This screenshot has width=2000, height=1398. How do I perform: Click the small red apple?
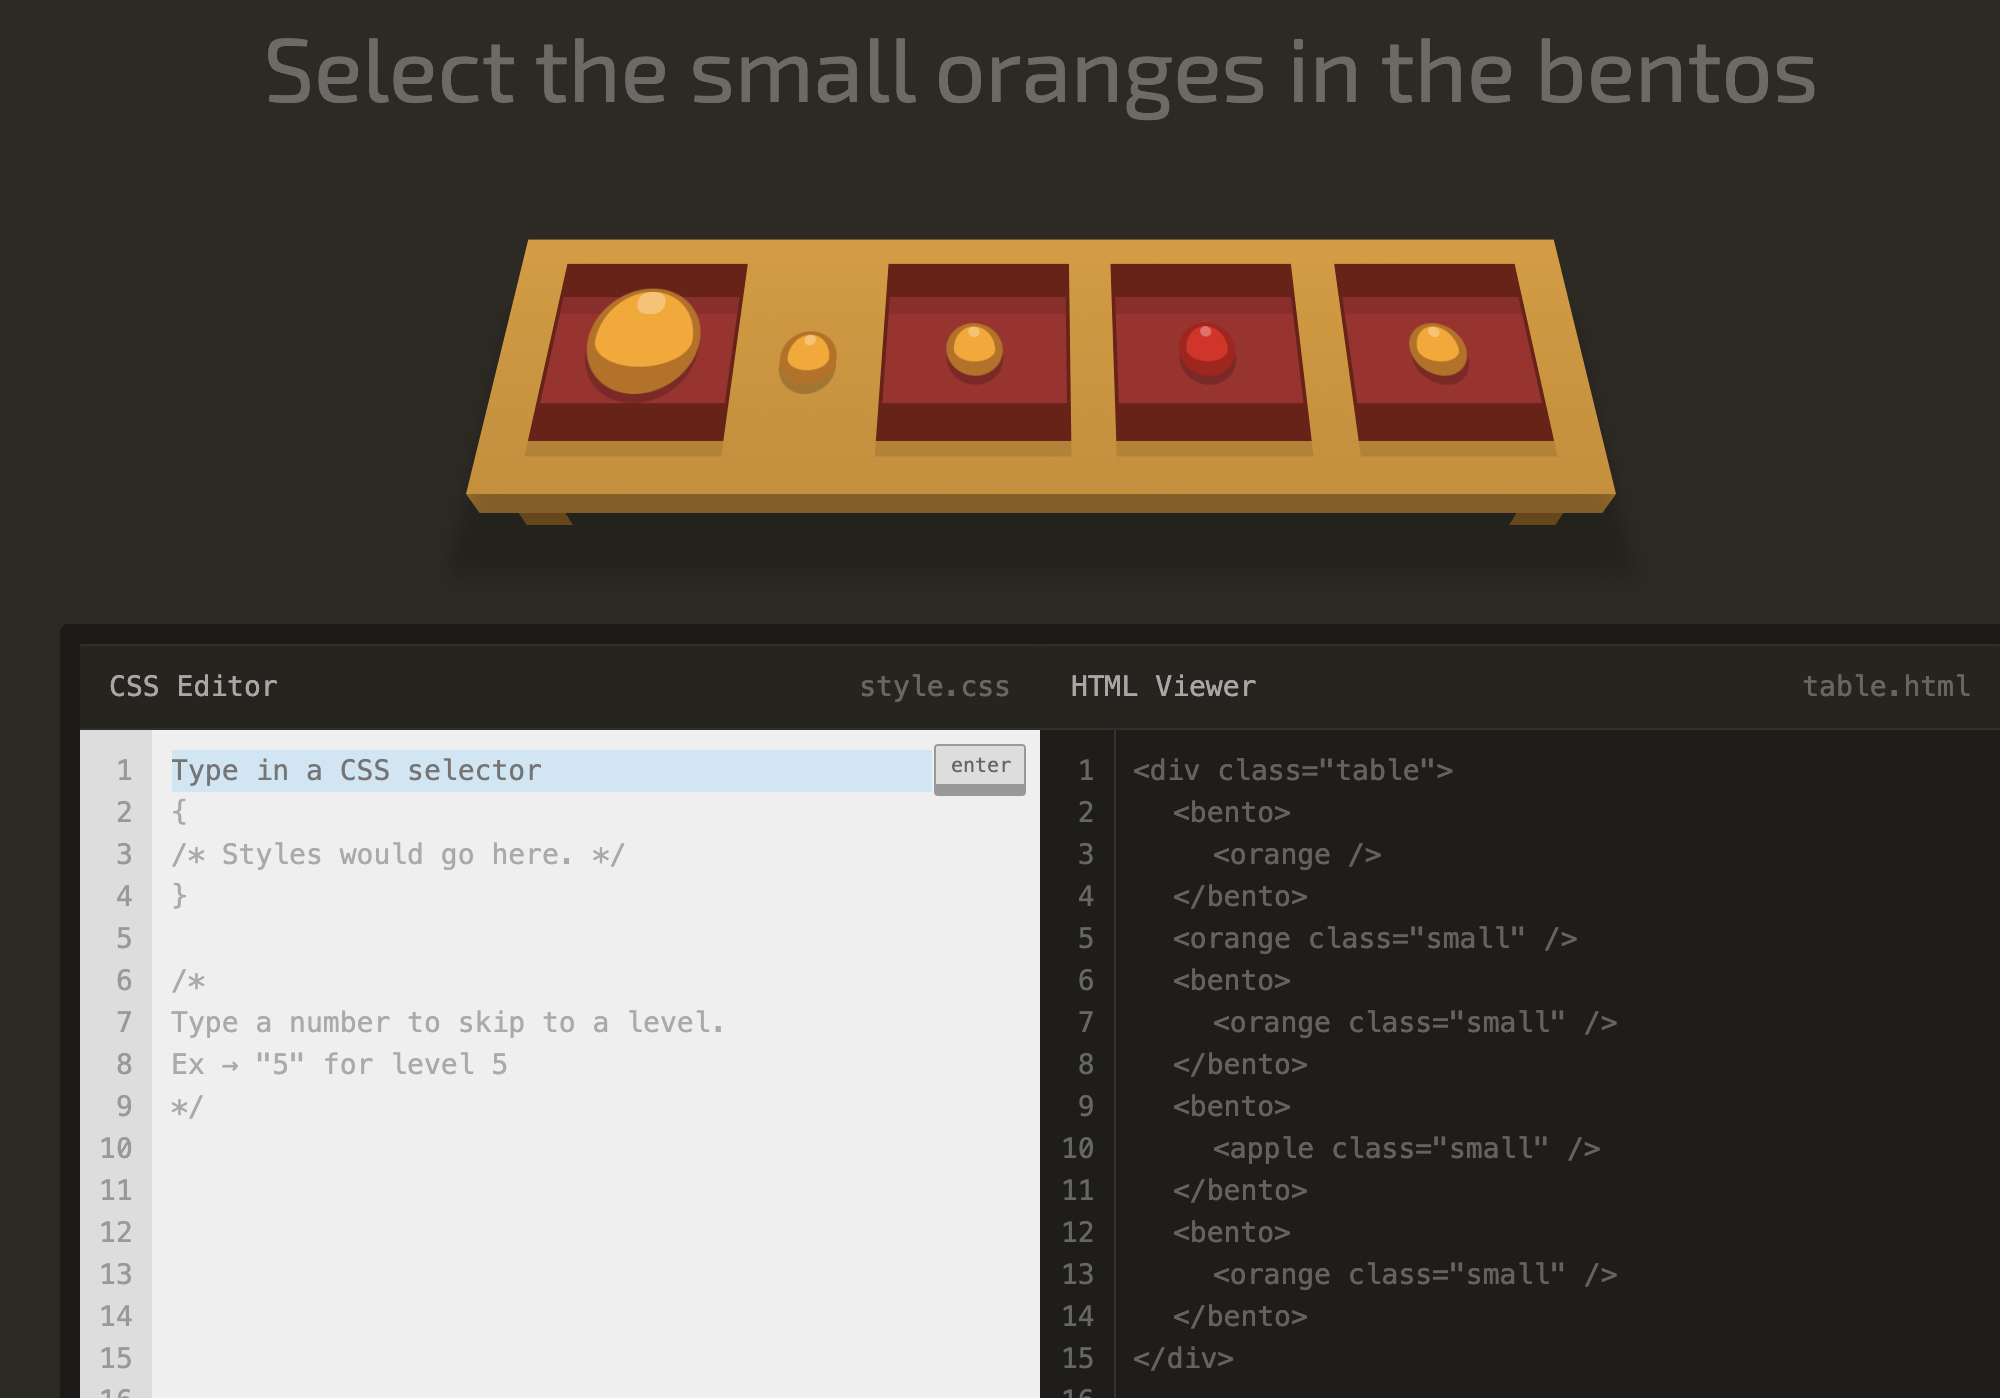[1207, 350]
